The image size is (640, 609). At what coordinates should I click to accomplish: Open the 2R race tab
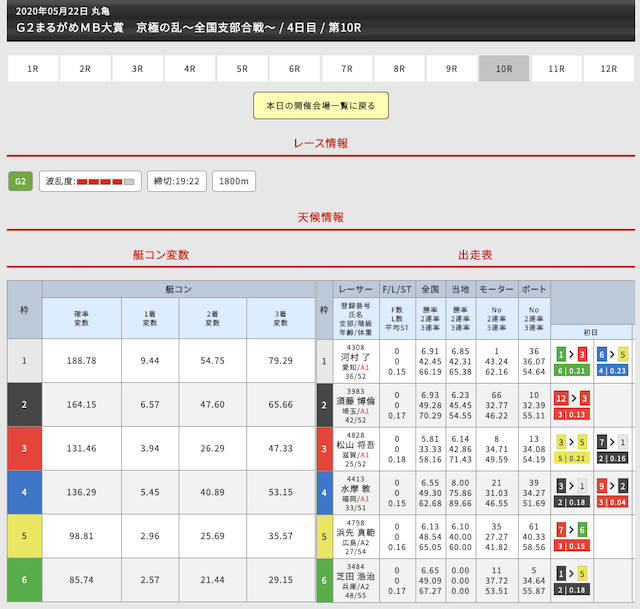pyautogui.click(x=85, y=69)
